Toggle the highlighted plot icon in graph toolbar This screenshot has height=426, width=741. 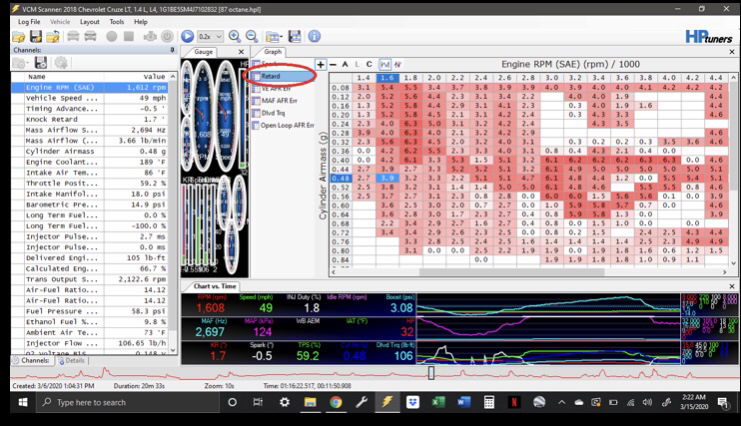coord(385,65)
